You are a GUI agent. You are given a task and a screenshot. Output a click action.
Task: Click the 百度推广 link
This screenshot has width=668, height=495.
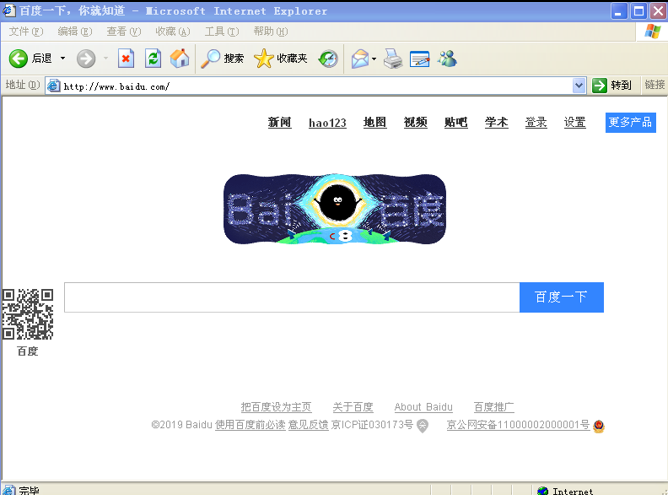pyautogui.click(x=494, y=407)
